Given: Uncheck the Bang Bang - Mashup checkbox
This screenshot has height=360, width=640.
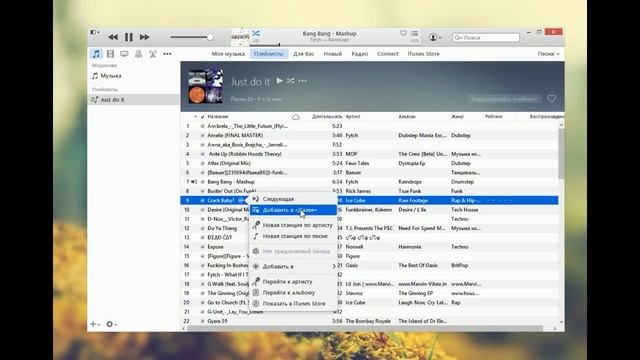Looking at the screenshot, I should coord(202,182).
